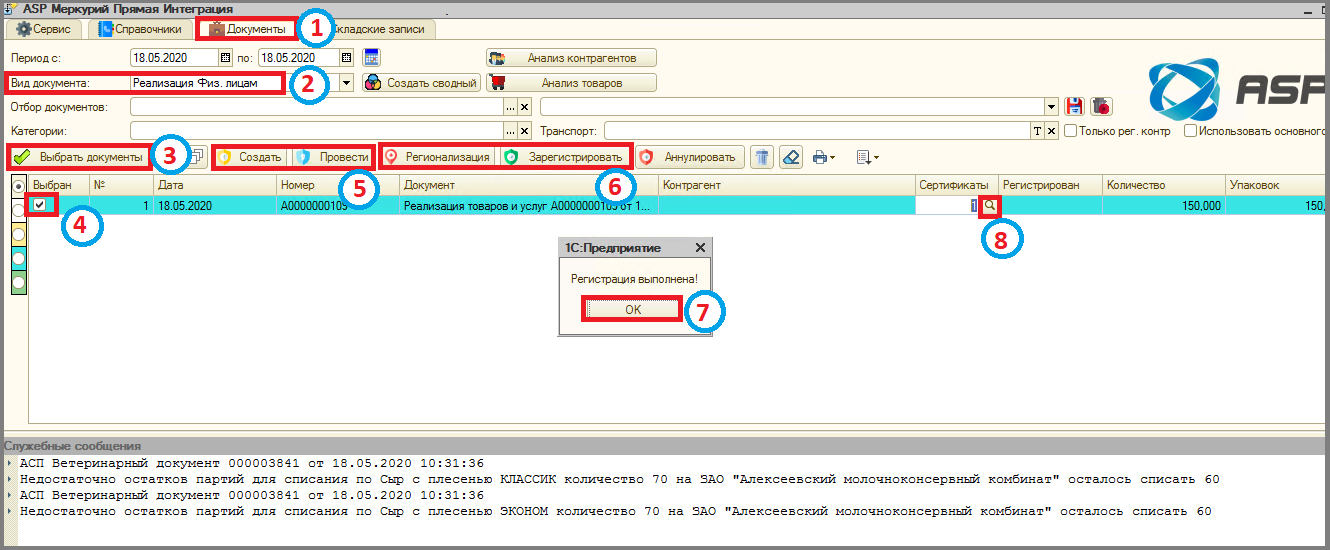Click the 150,000 quantity cell

[x=1163, y=205]
